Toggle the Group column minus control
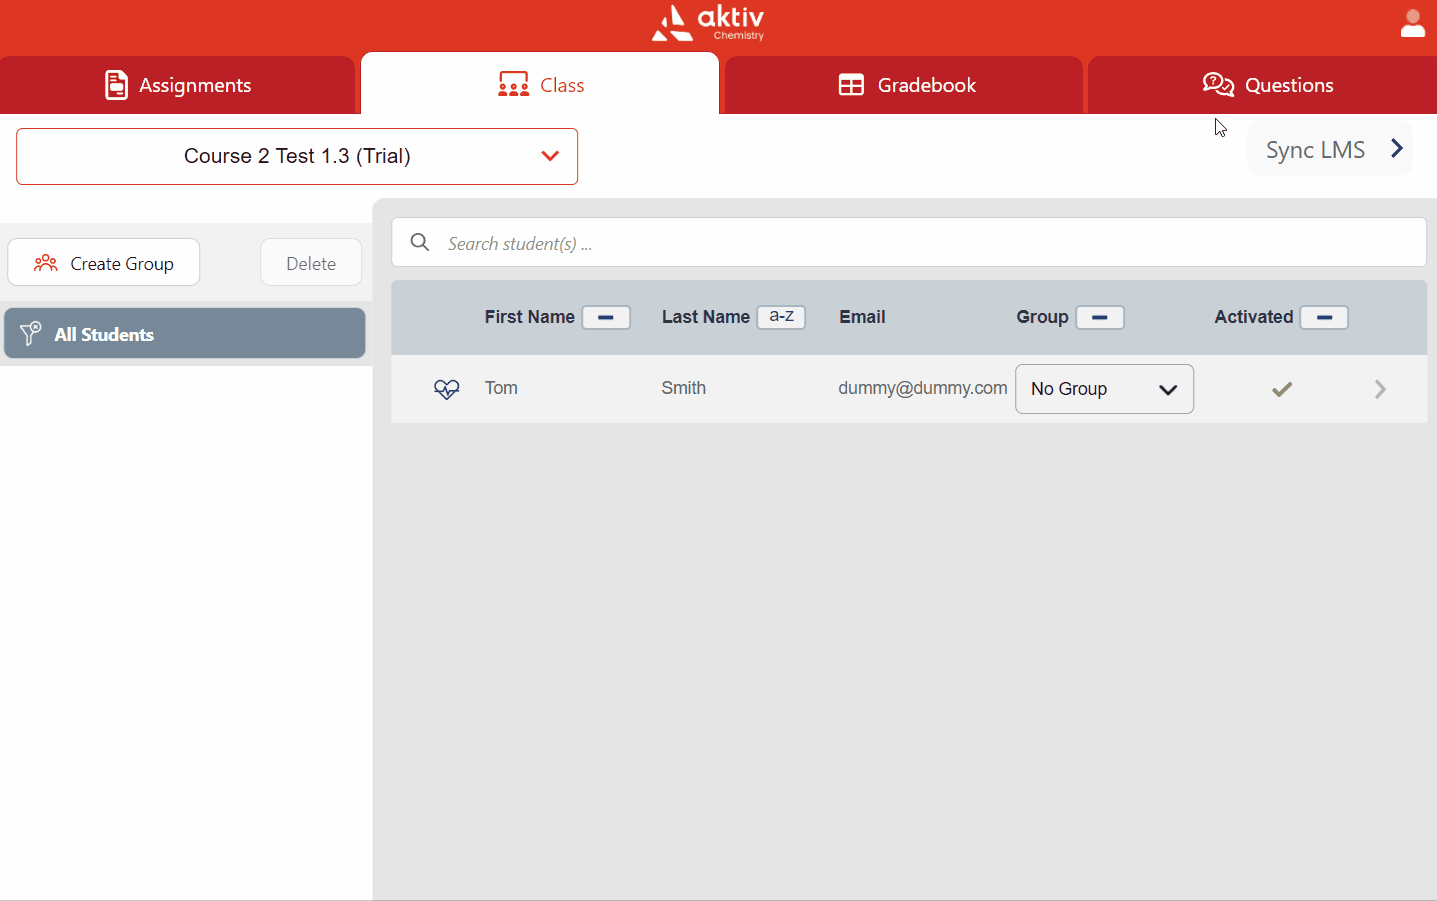Screen dimensions: 1437x901 (x=1099, y=317)
